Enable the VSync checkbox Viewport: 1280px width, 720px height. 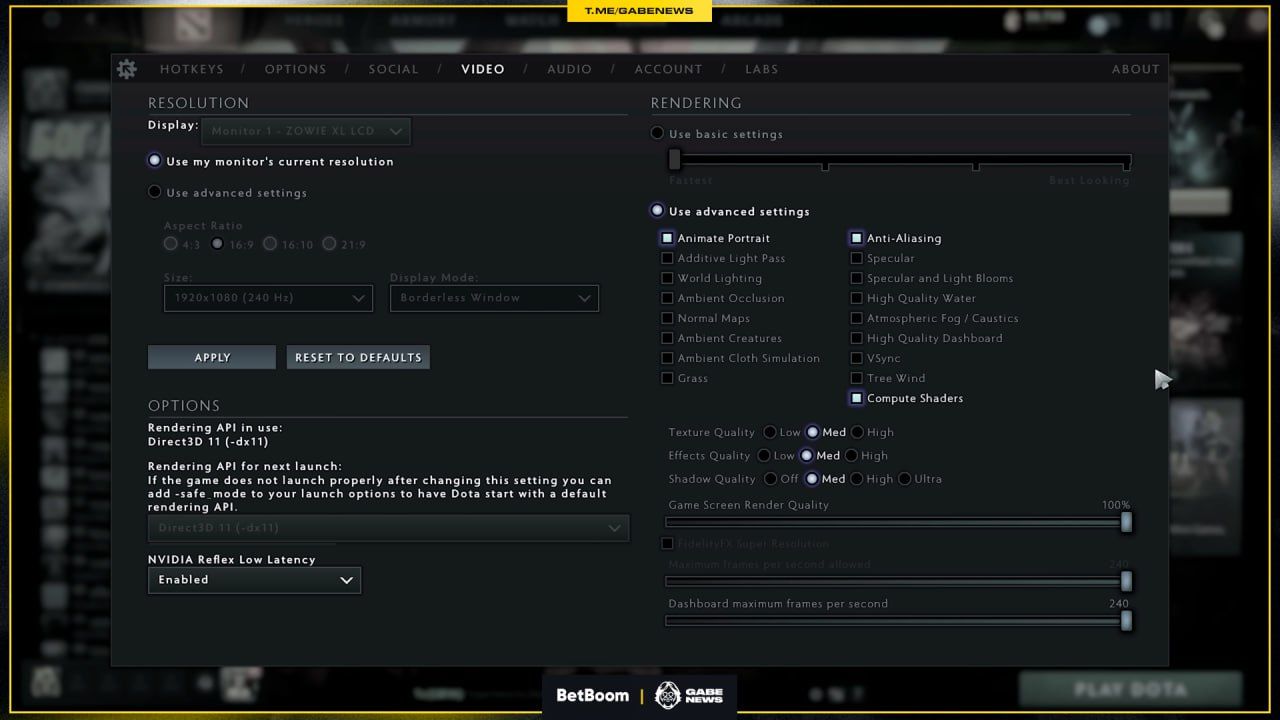pyautogui.click(x=857, y=358)
